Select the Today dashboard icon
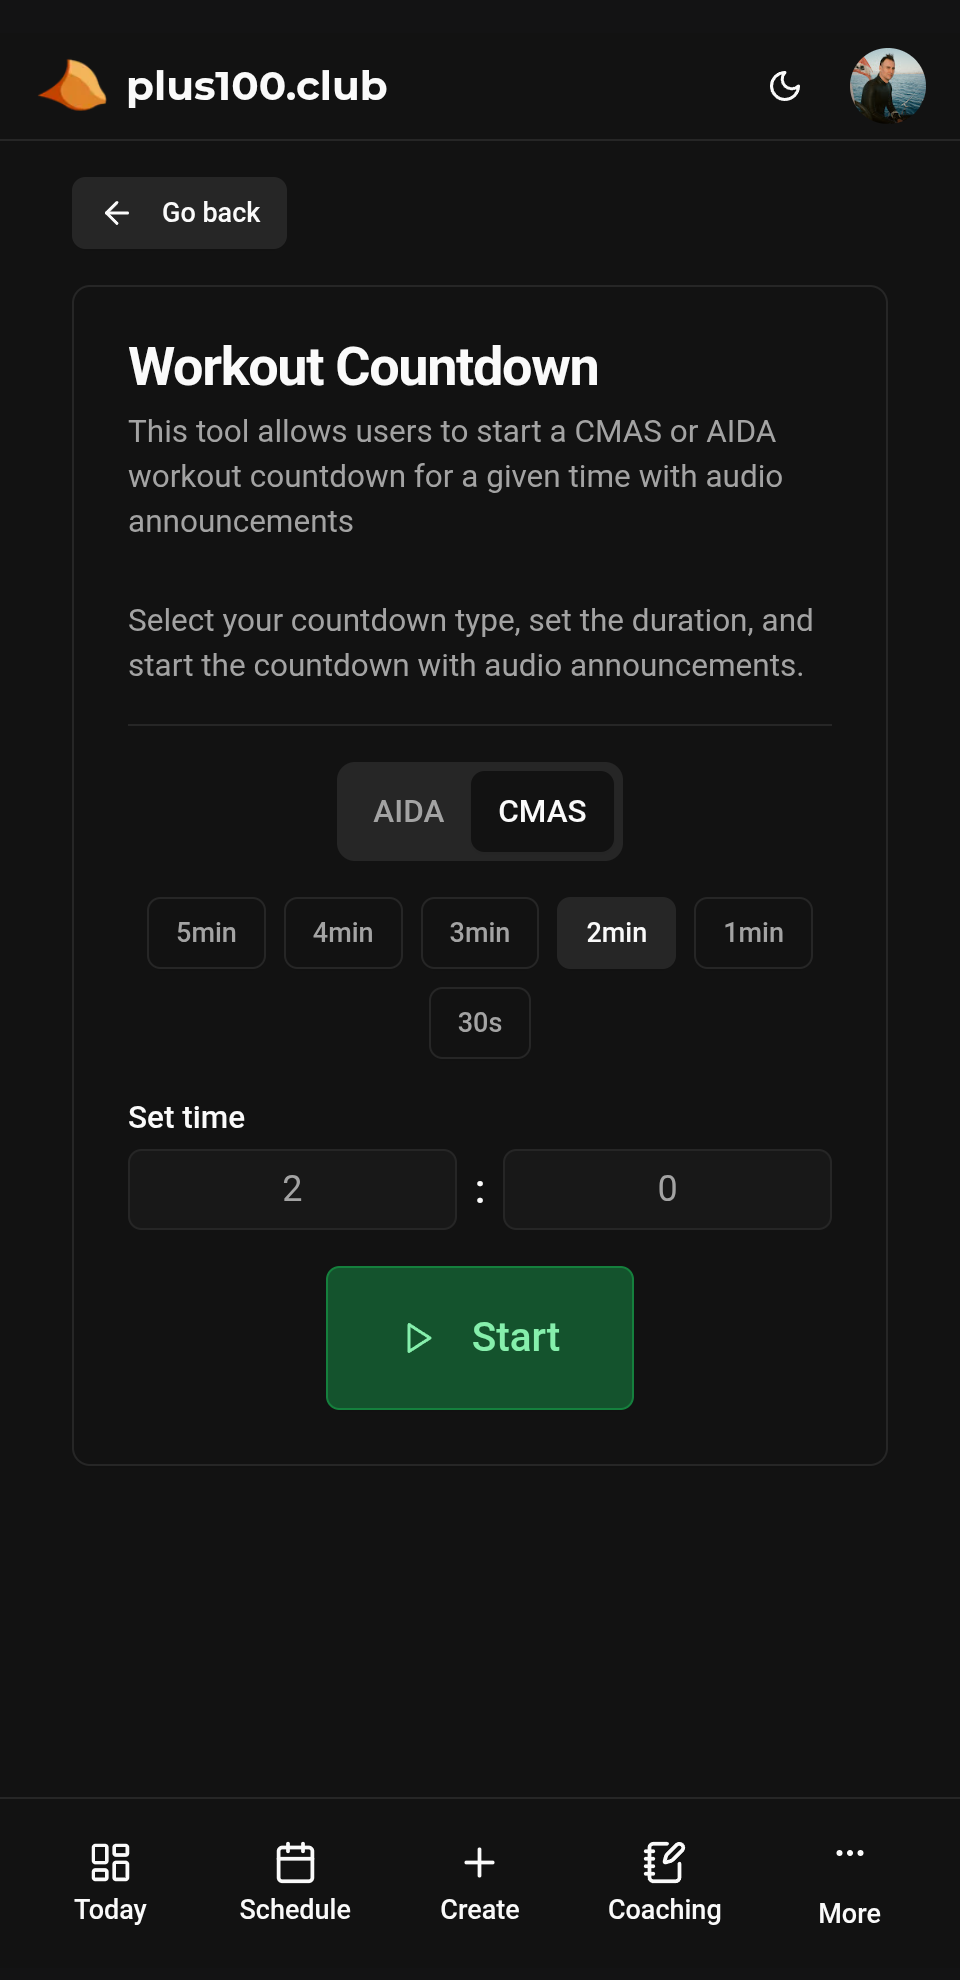Viewport: 960px width, 1980px height. 109,1862
